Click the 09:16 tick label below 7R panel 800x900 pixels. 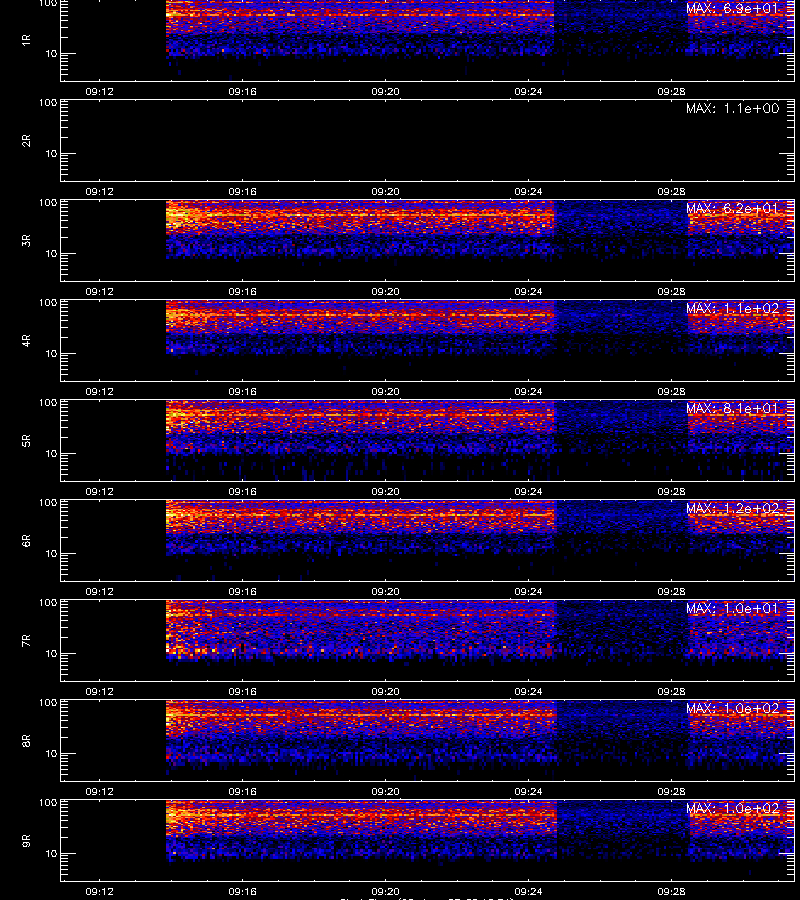242,692
